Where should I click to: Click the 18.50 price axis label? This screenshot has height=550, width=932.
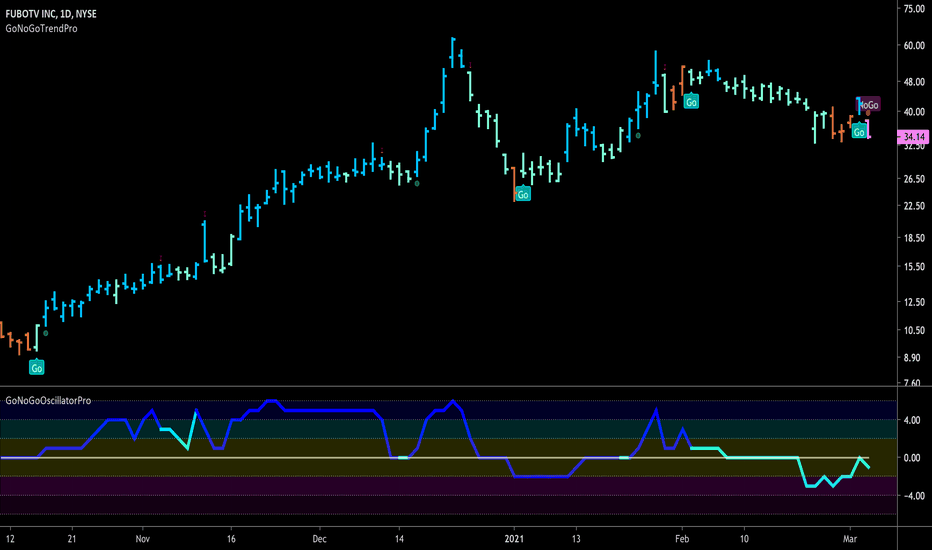pyautogui.click(x=914, y=238)
